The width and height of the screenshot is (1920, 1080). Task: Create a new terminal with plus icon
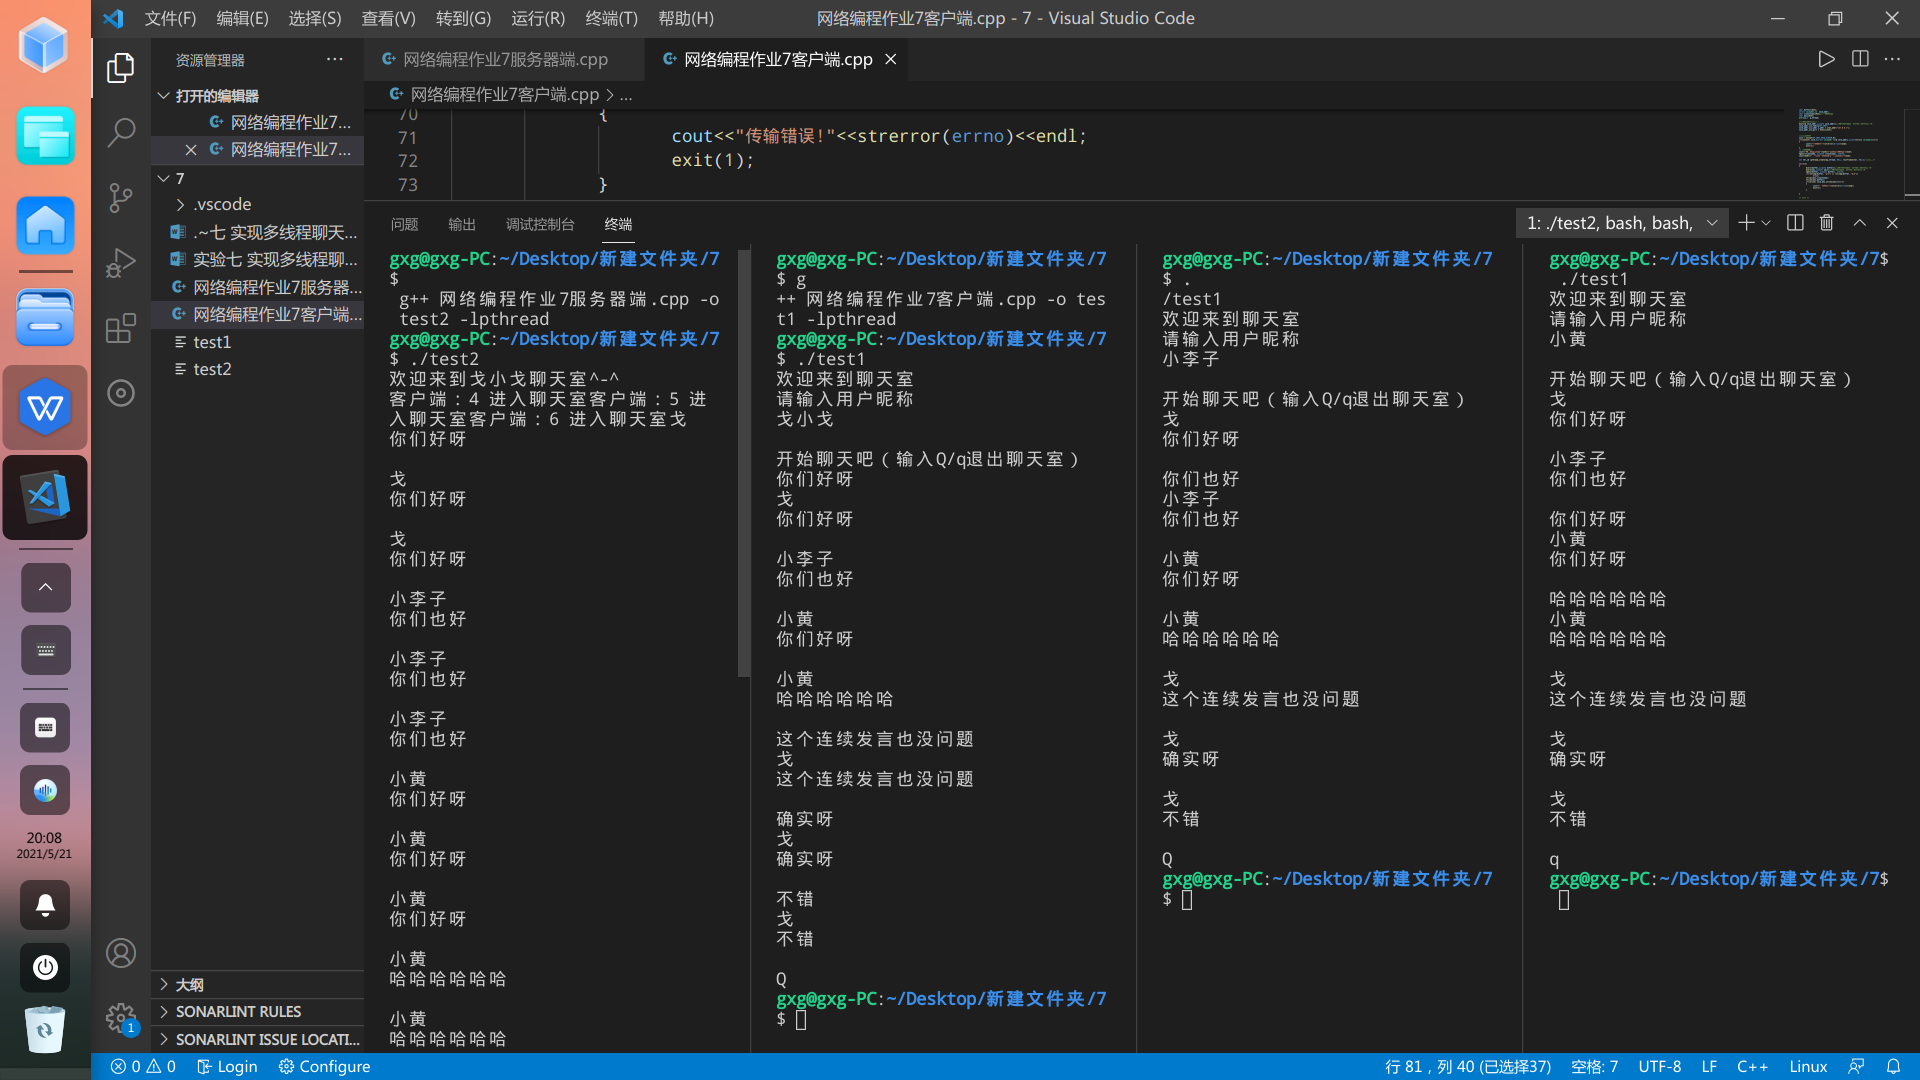(x=1746, y=223)
